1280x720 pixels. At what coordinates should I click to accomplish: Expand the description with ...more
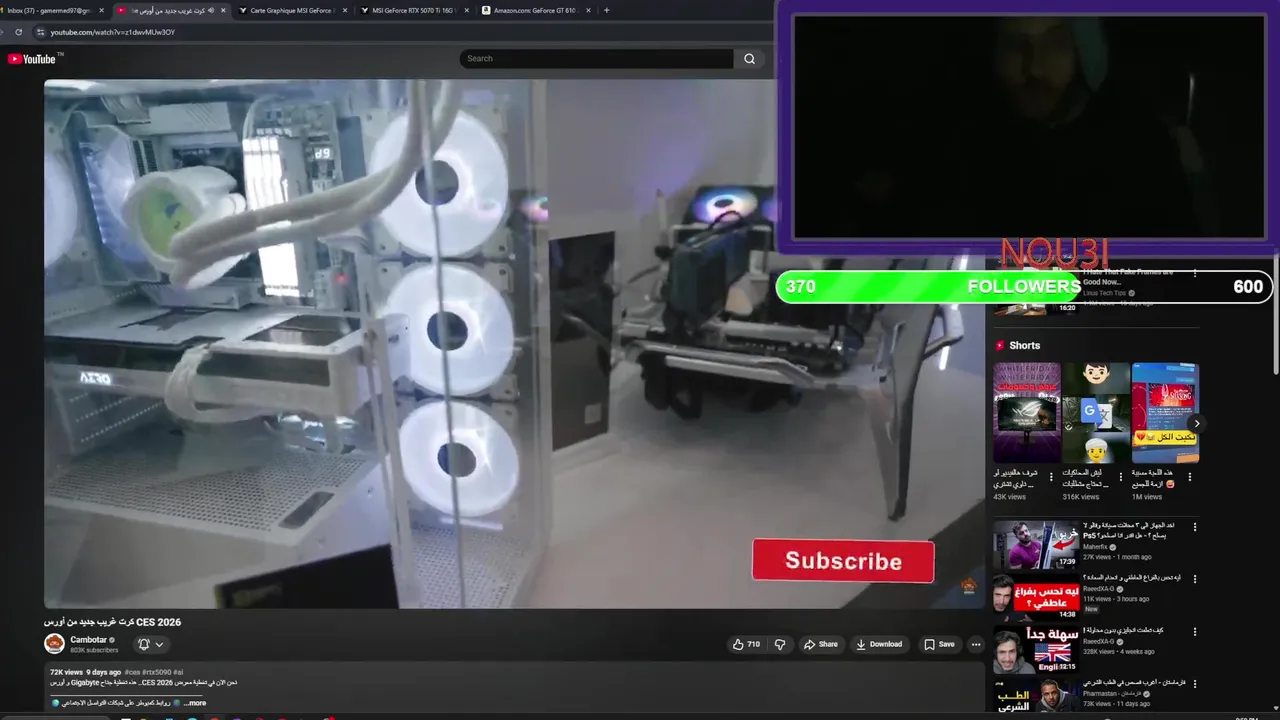(x=194, y=703)
